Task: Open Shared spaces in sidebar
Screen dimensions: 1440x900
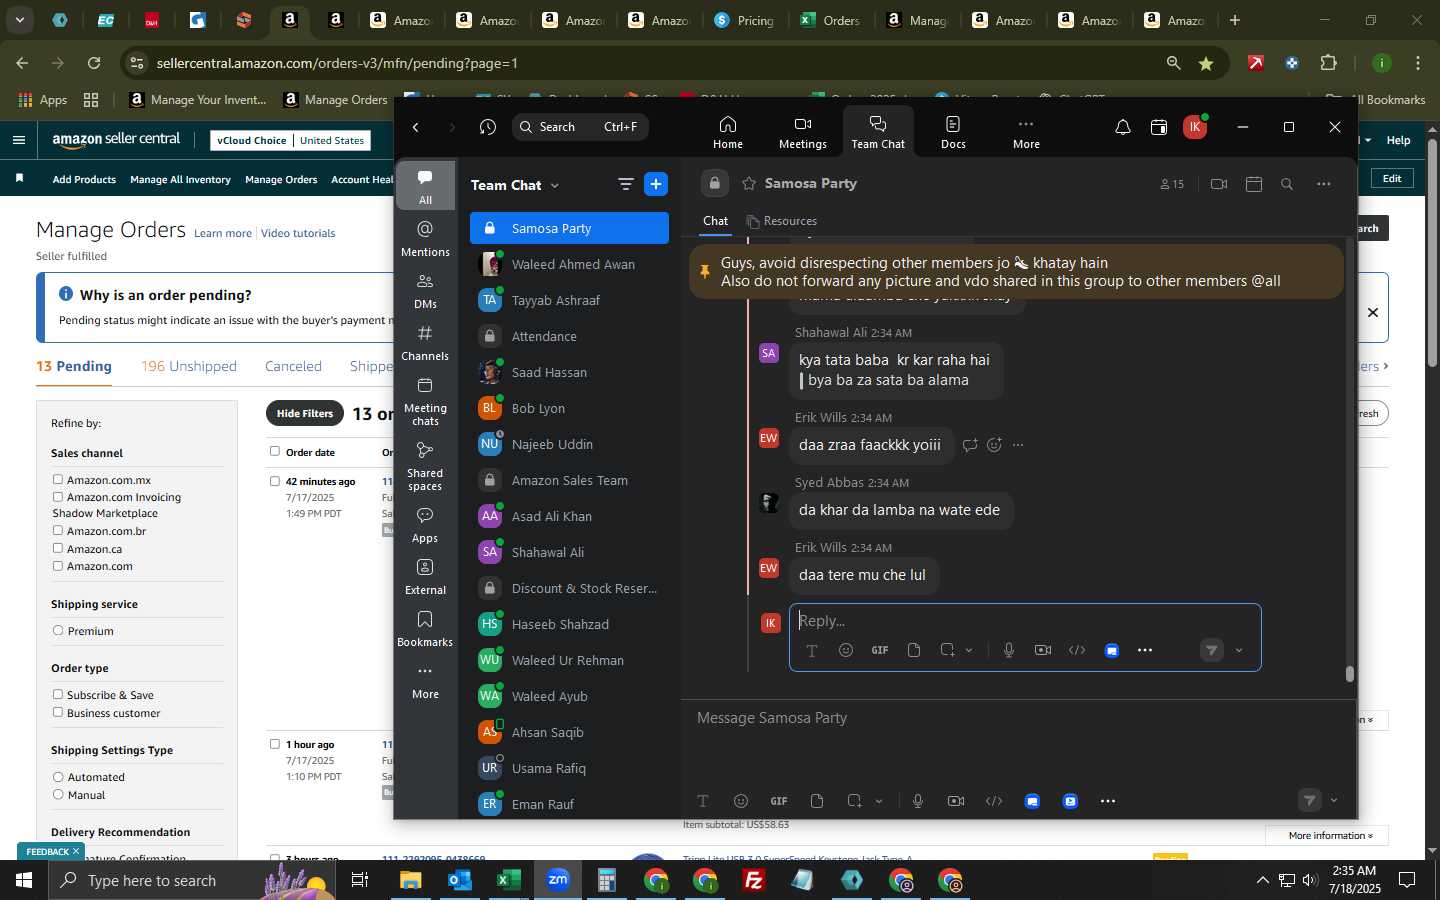Action: pos(425,466)
